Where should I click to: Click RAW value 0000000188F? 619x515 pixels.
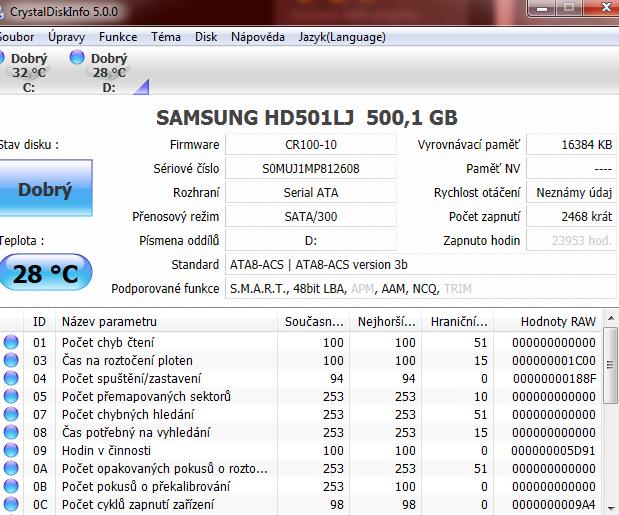554,378
